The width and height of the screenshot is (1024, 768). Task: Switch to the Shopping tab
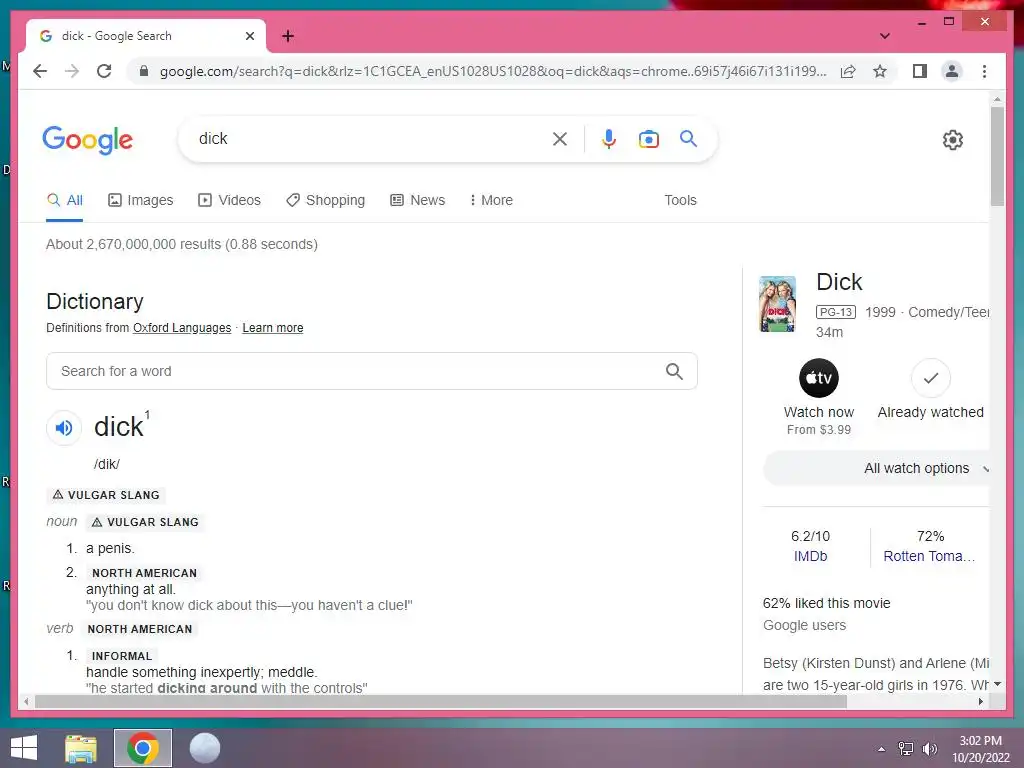tap(325, 200)
